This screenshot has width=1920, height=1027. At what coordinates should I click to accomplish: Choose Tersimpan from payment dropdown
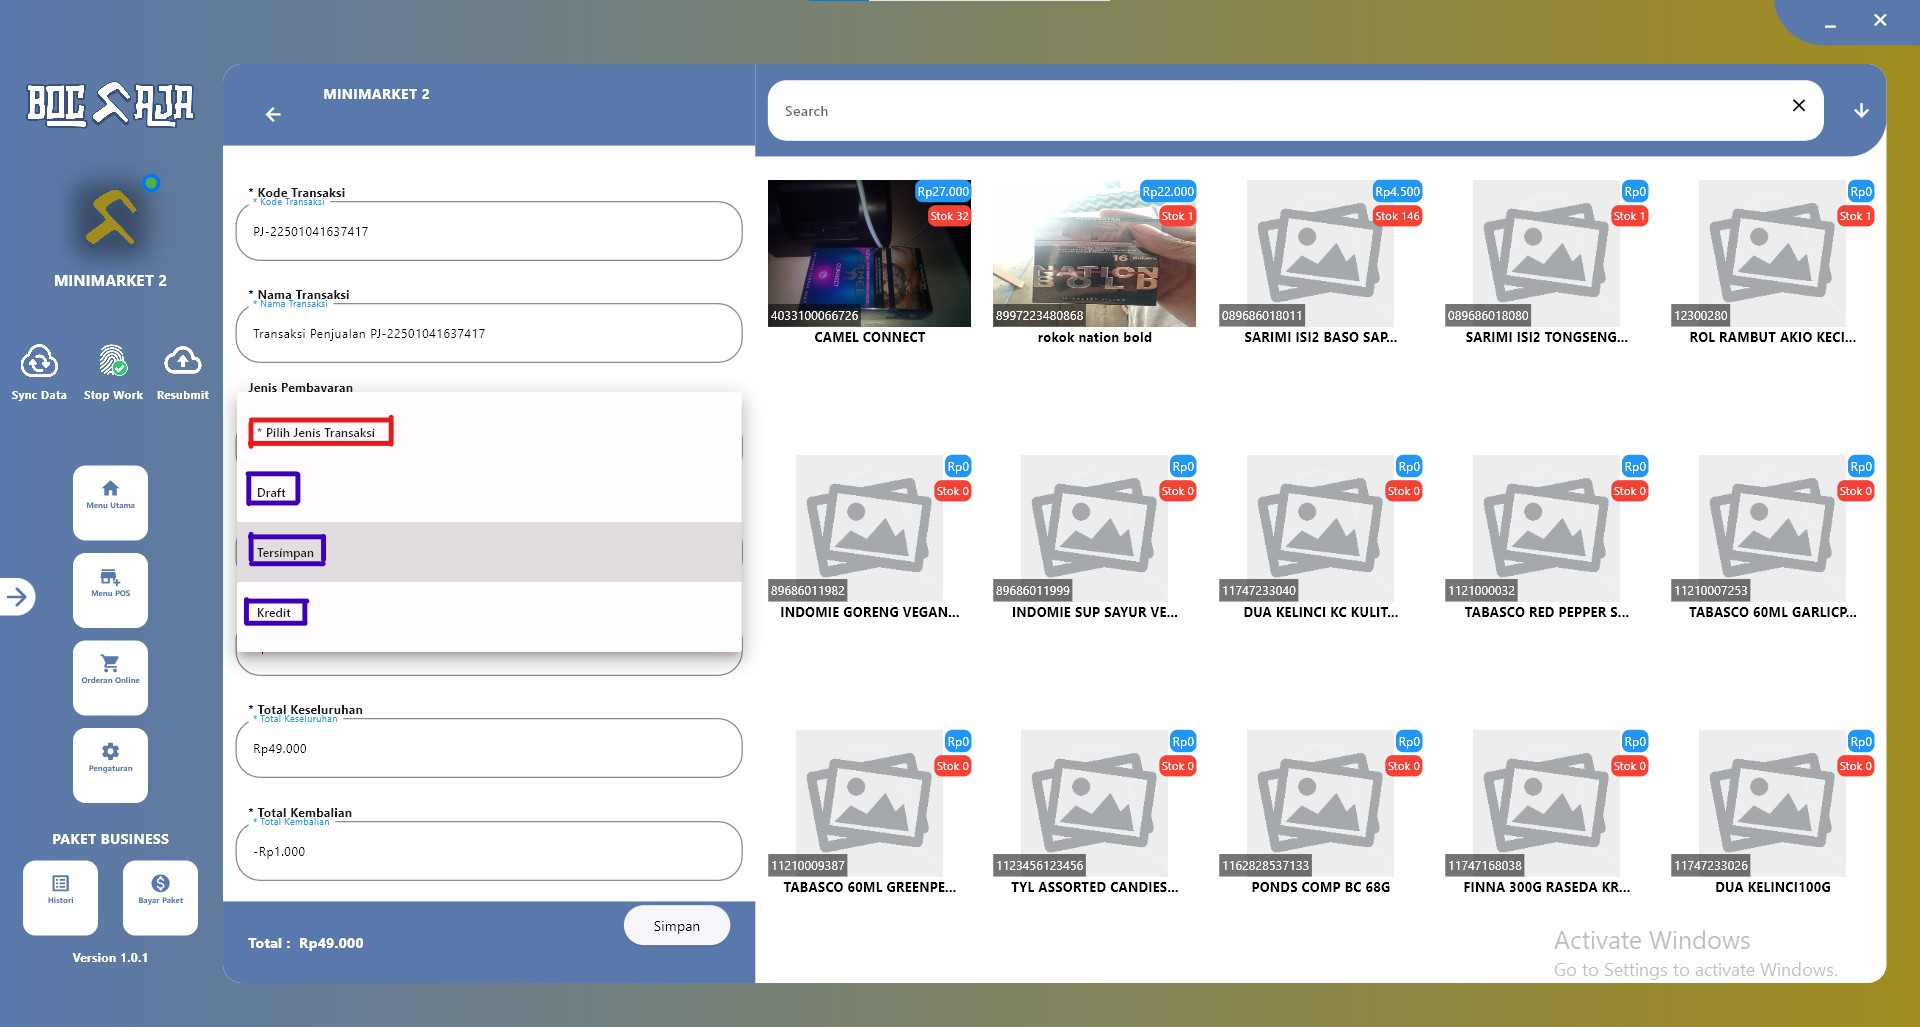[x=489, y=552]
